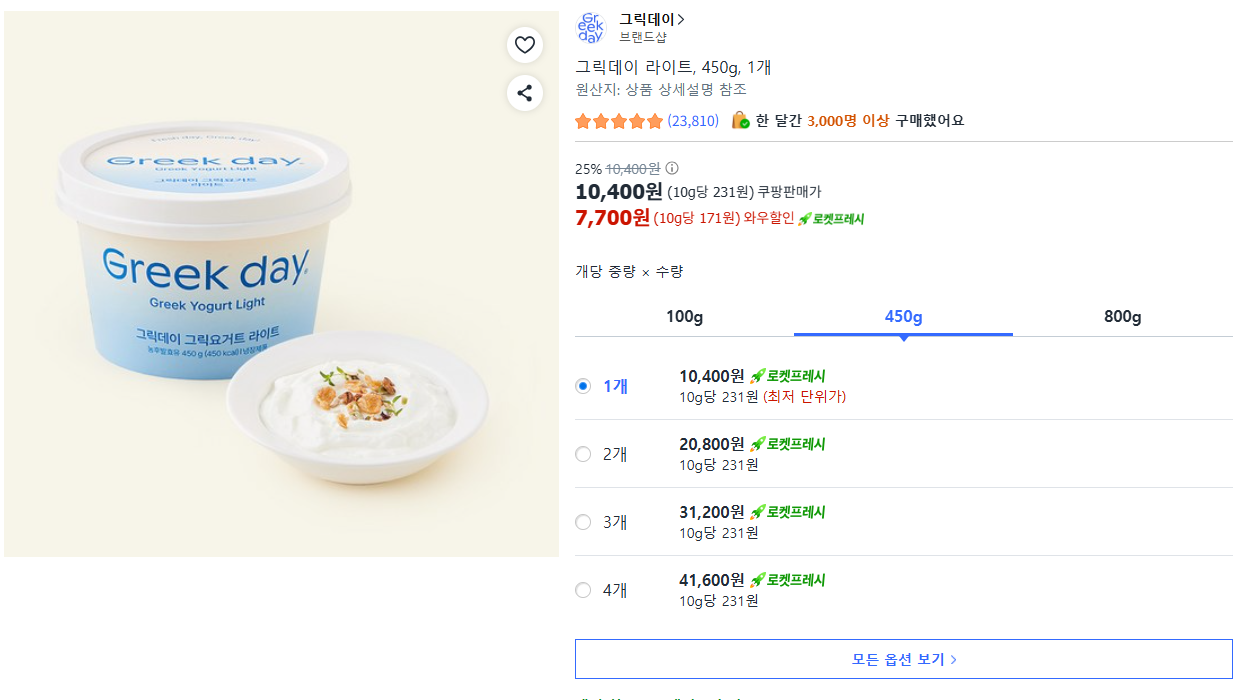Viewport: 1250px width, 700px height.
Task: Click the 로켓프레시 badge on the 4개 option
Action: tap(788, 580)
